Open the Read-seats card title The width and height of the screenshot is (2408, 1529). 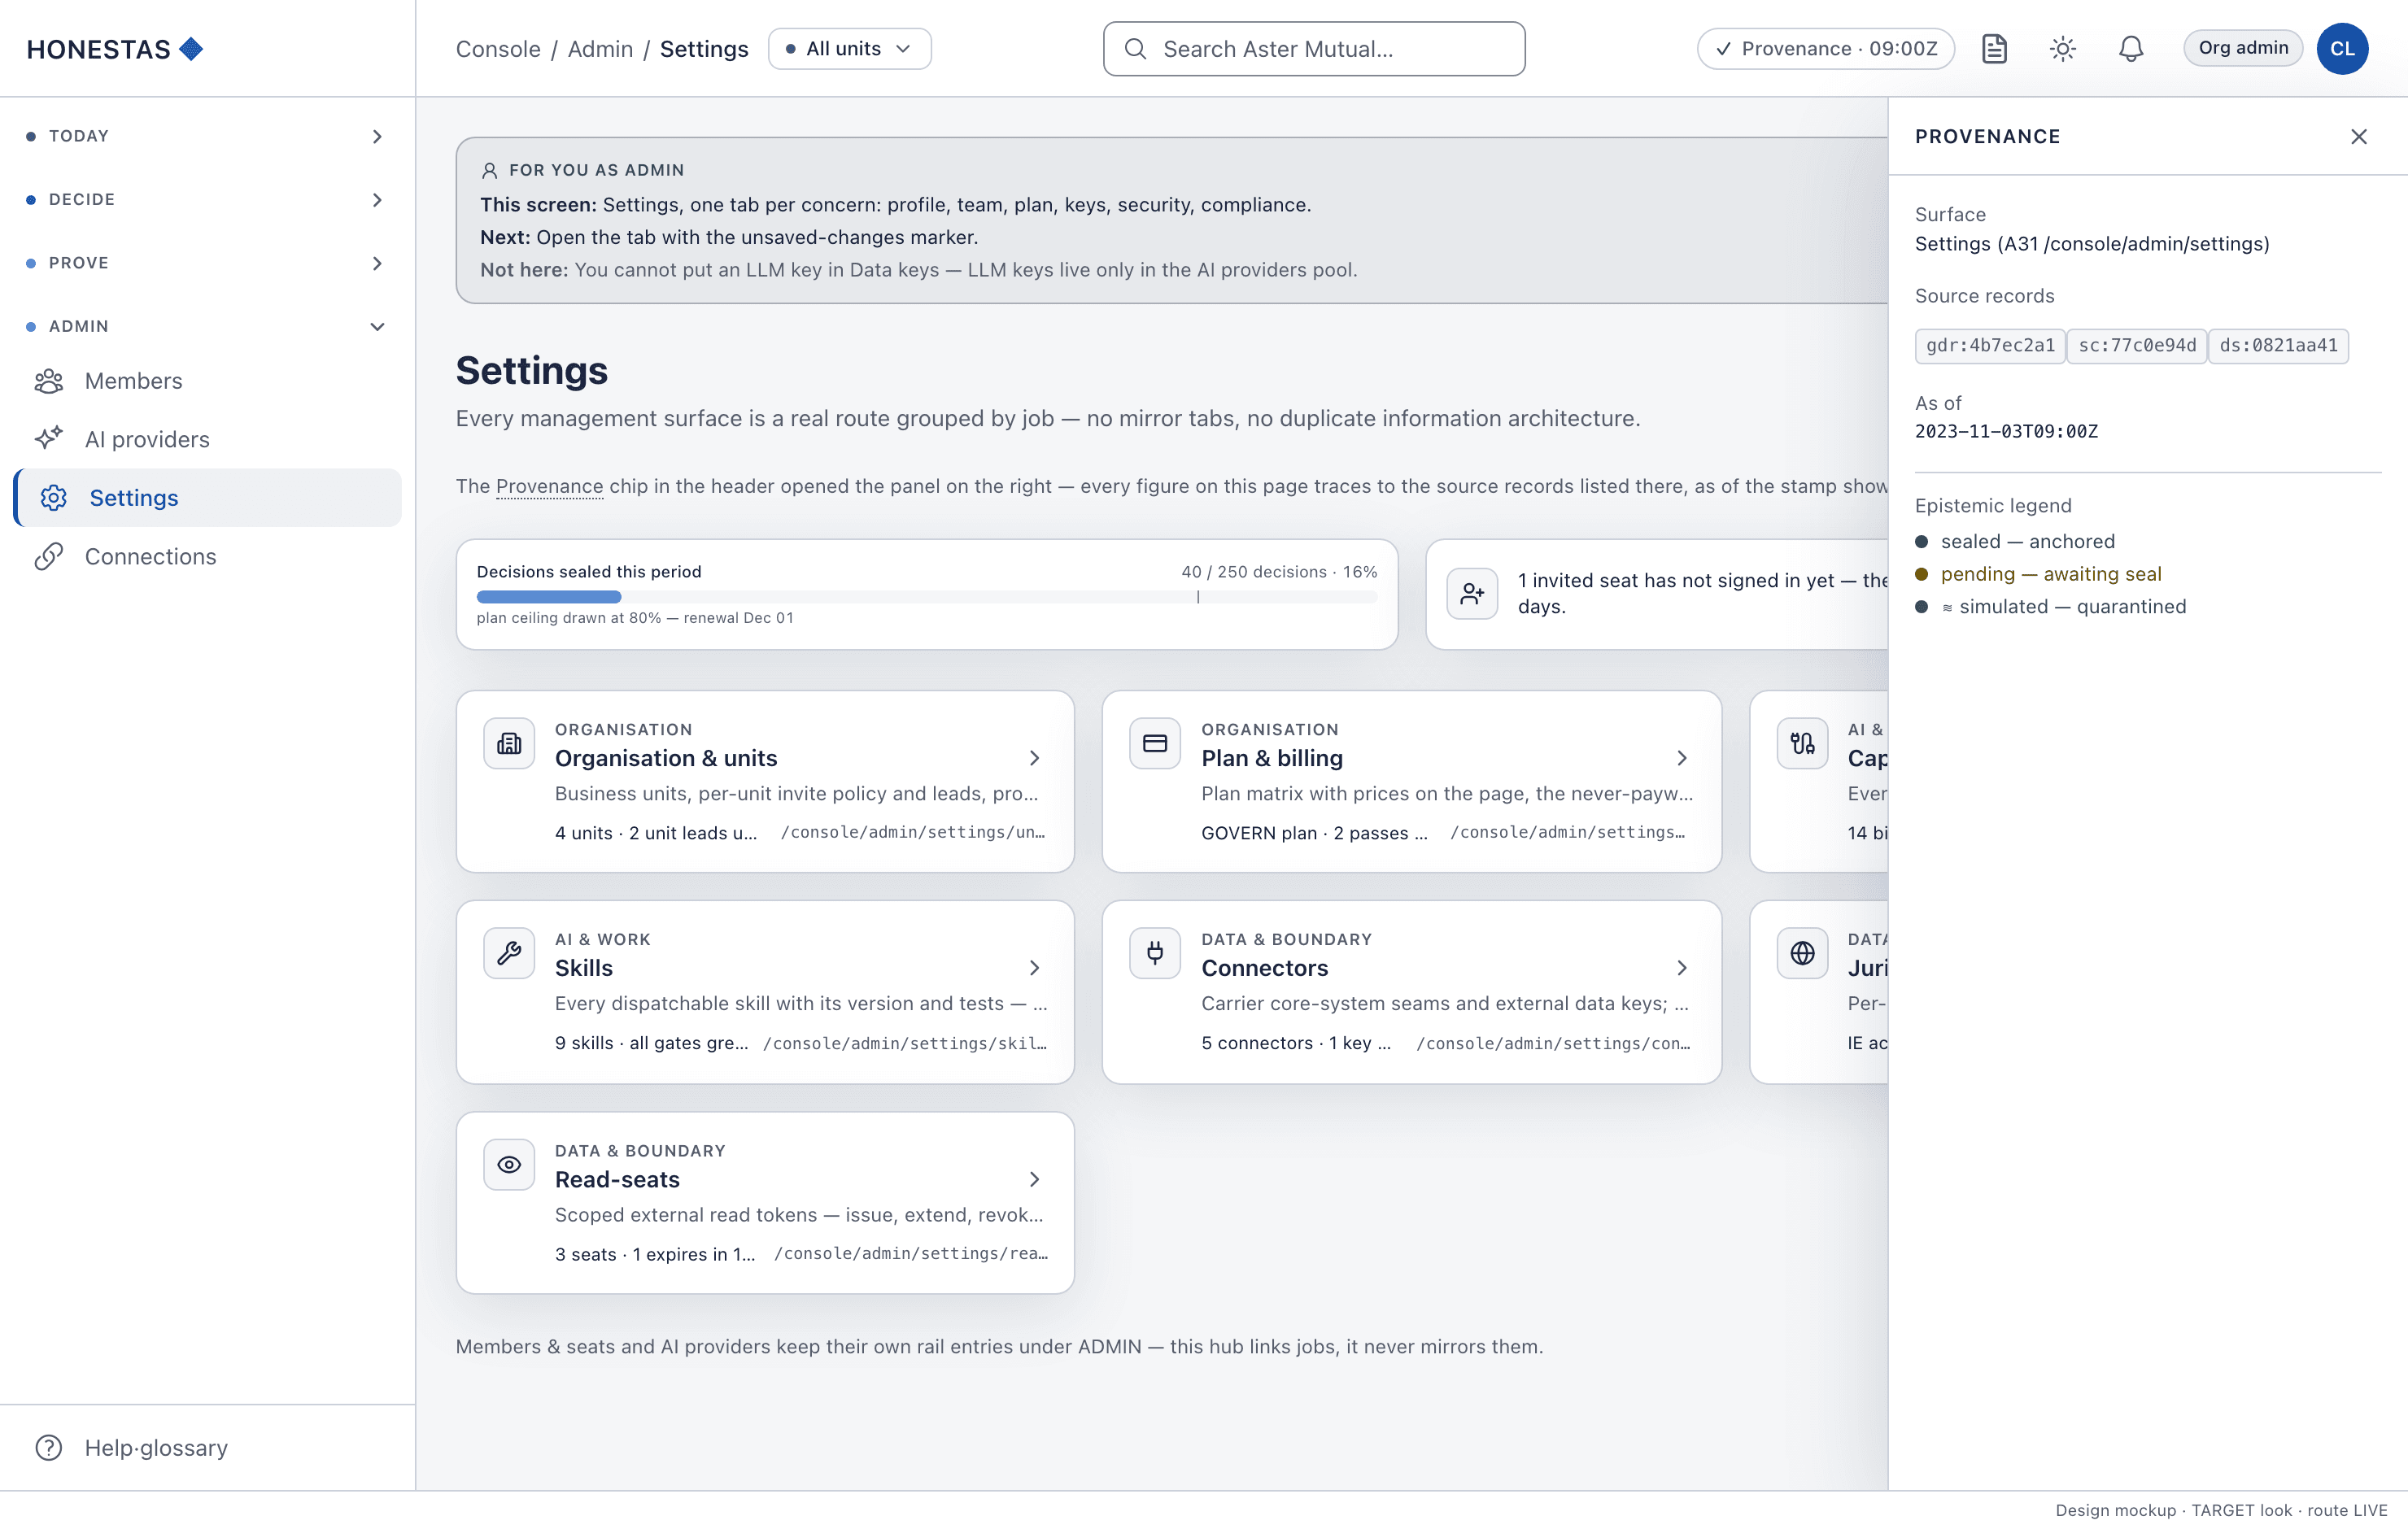pyautogui.click(x=617, y=1179)
